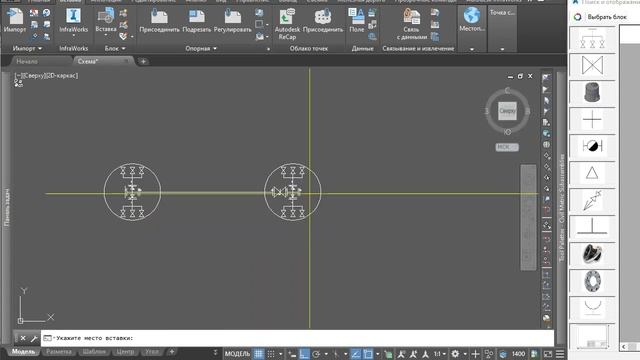This screenshot has height=360, width=640.
Task: Toggle polar tracking in the status bar
Action: tap(316, 353)
